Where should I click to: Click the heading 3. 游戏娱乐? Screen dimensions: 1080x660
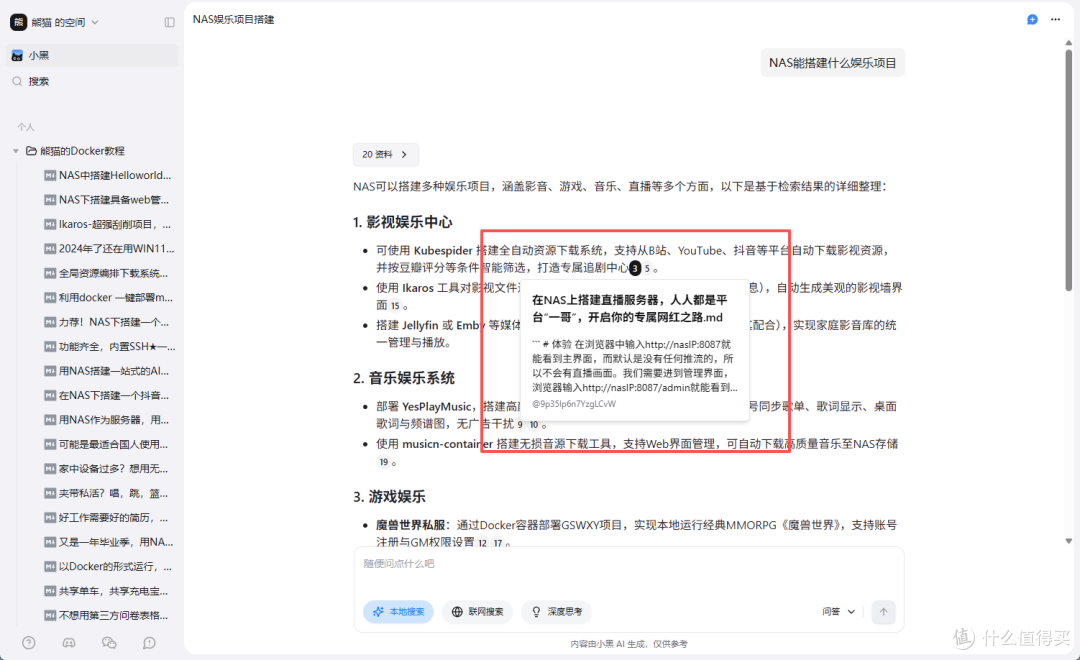(389, 497)
